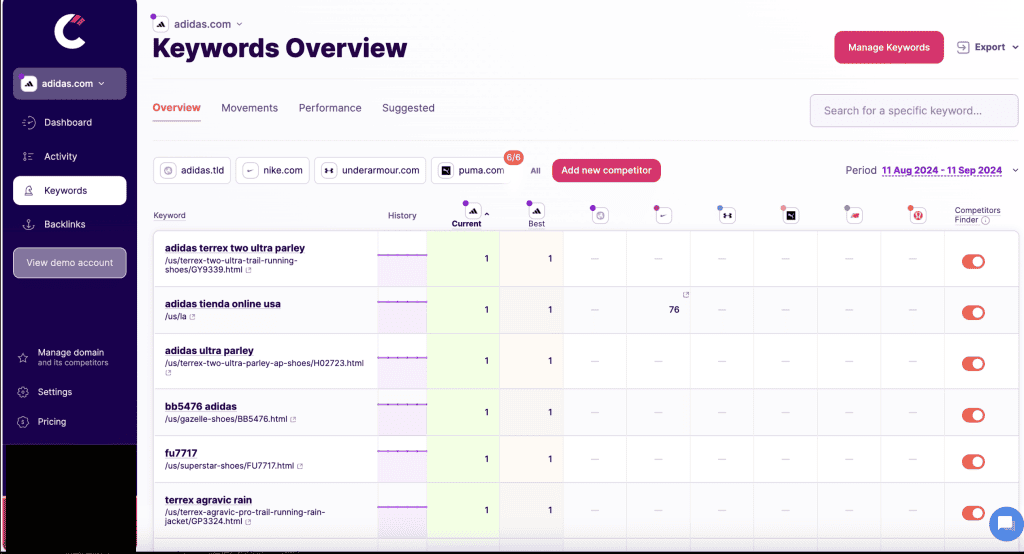Expand the adidas.com domain selector in sidebar
Viewport: 1024px width, 554px height.
tap(69, 84)
